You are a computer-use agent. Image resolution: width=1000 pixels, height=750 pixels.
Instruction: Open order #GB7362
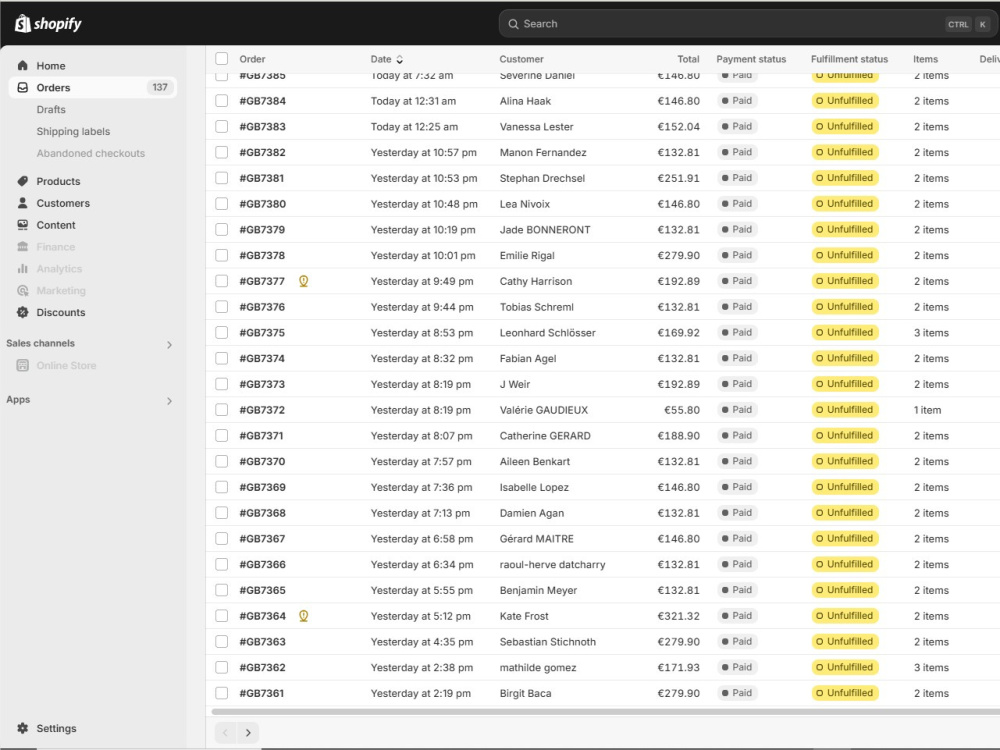(x=262, y=668)
